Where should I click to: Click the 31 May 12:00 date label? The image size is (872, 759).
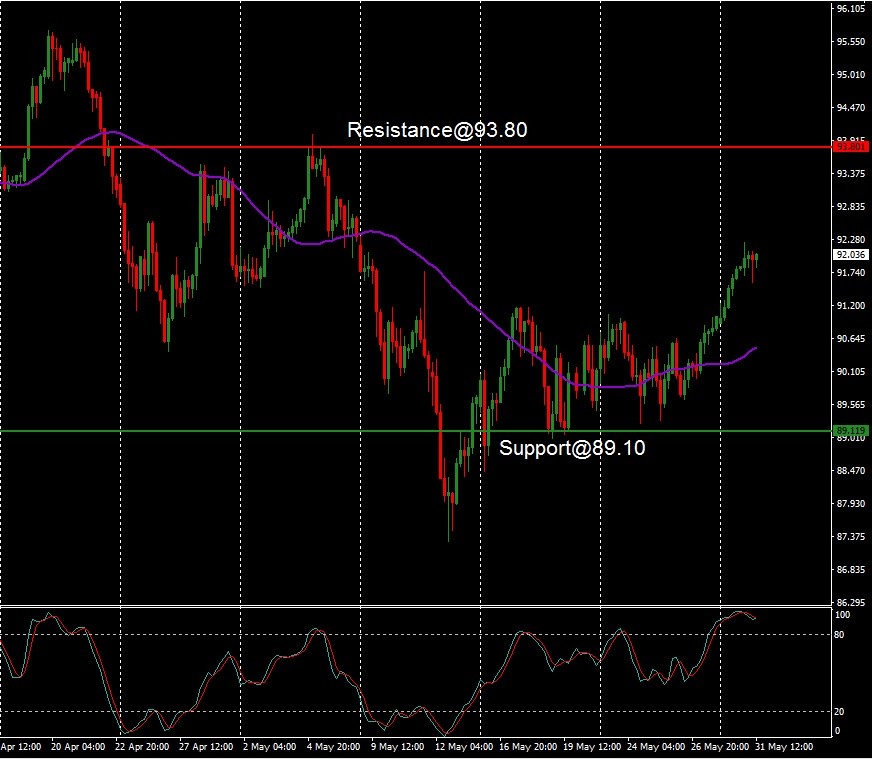[784, 747]
